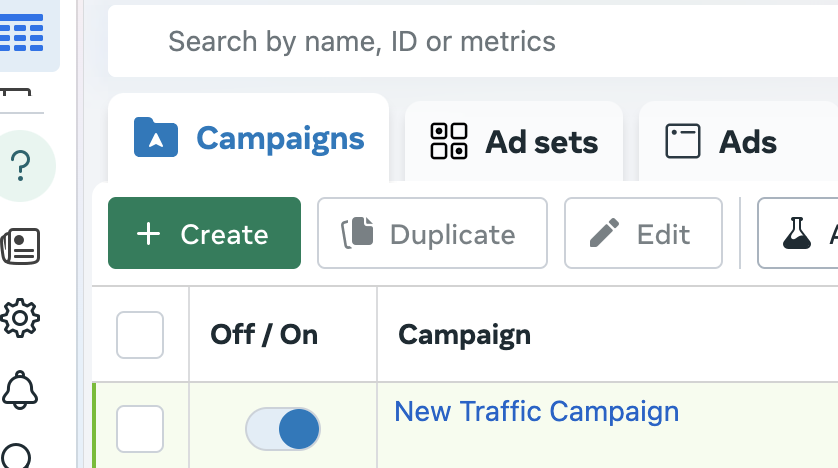Viewport: 838px width, 468px height.
Task: Click the Campaign column header
Action: coord(464,334)
